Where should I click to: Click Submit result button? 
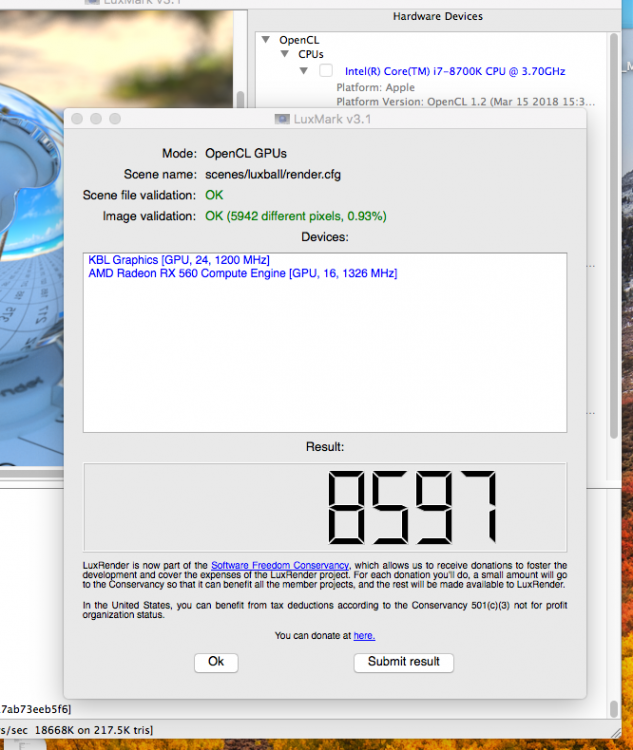(403, 662)
